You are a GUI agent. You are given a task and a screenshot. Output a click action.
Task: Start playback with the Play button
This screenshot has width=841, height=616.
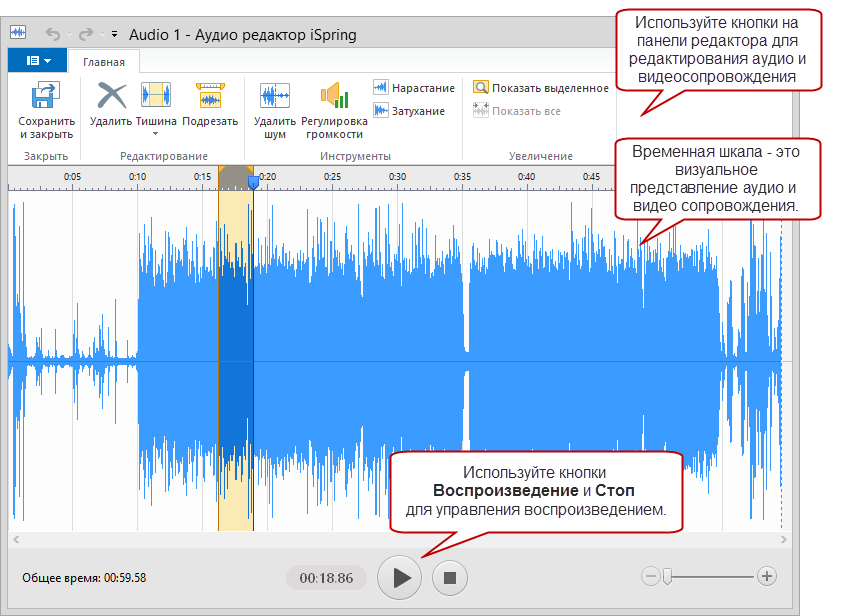pyautogui.click(x=400, y=578)
